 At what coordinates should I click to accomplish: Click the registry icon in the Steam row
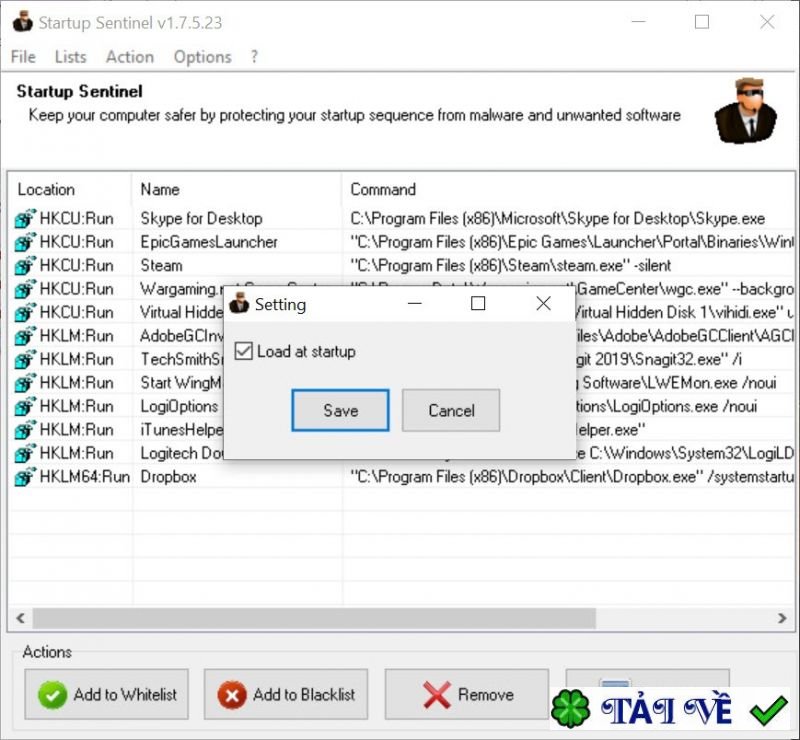25,265
